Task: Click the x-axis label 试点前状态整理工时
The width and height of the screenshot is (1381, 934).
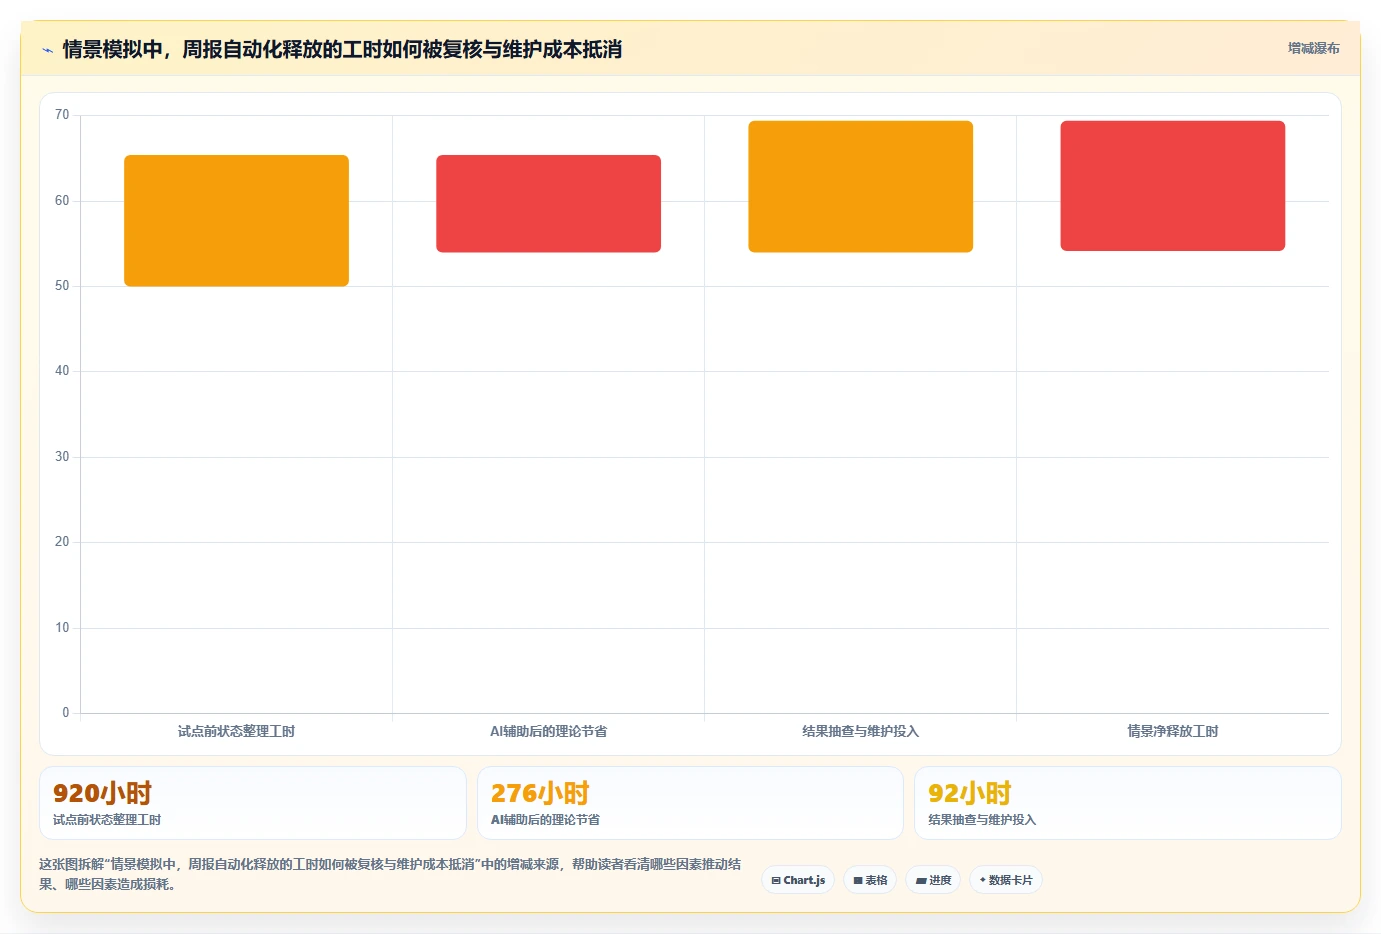Action: 236,731
